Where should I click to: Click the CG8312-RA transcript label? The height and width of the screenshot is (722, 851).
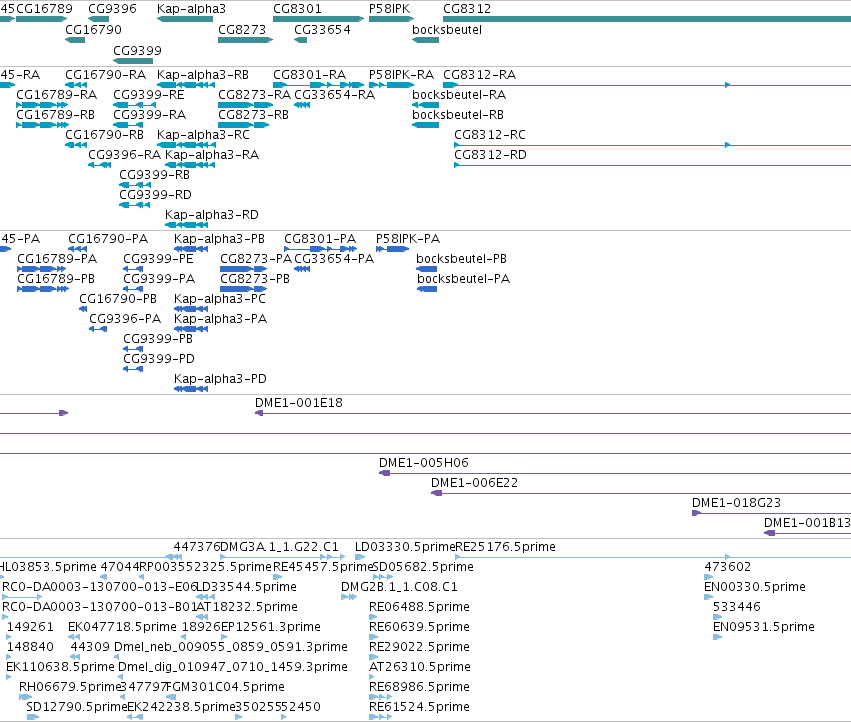479,74
